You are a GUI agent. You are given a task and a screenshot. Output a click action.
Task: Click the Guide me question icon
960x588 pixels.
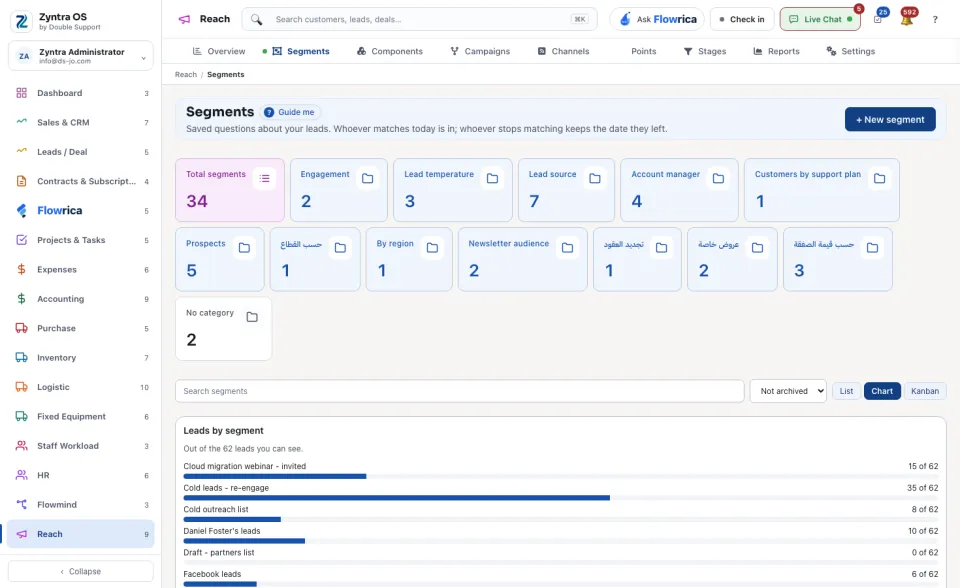point(269,112)
